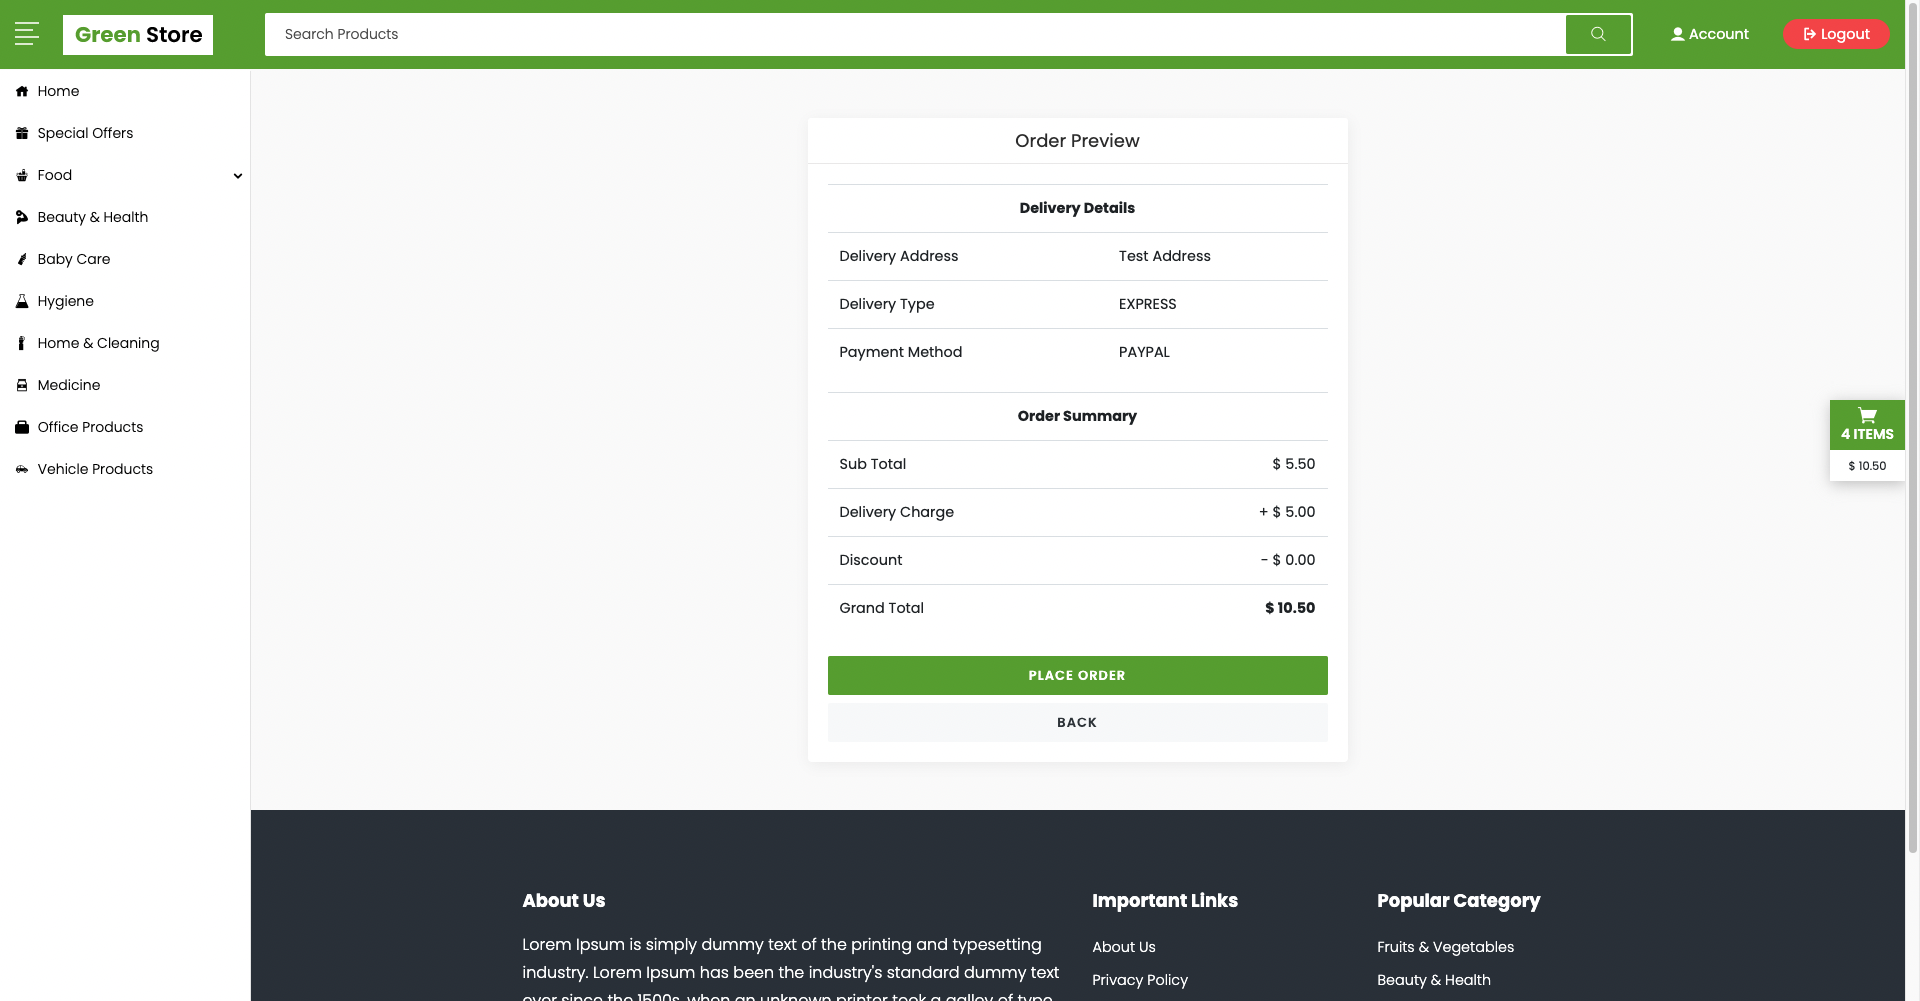Open the hamburger menu
1920x1001 pixels.
(27, 33)
